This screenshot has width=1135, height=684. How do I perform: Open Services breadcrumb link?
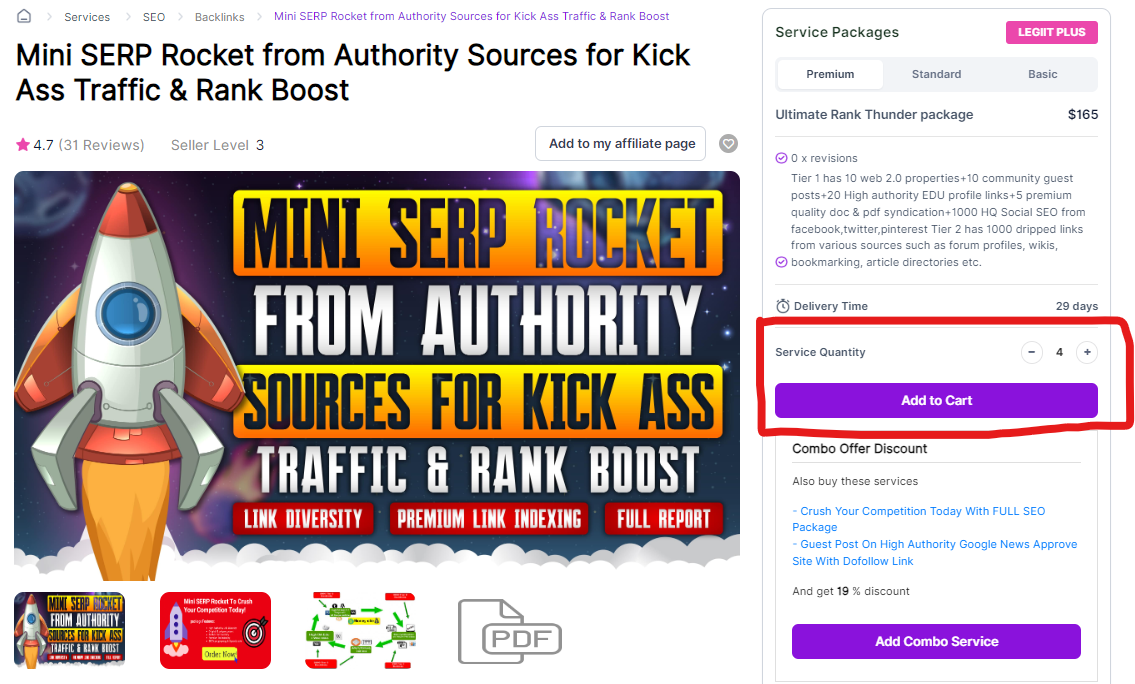pos(87,17)
